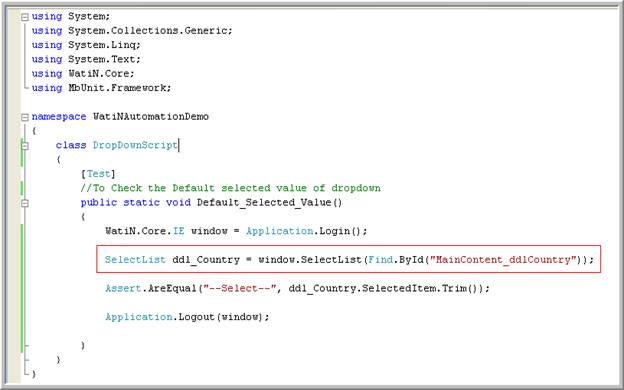This screenshot has width=624, height=390.
Task: Click the SelectList type at line start
Action: [x=135, y=260]
